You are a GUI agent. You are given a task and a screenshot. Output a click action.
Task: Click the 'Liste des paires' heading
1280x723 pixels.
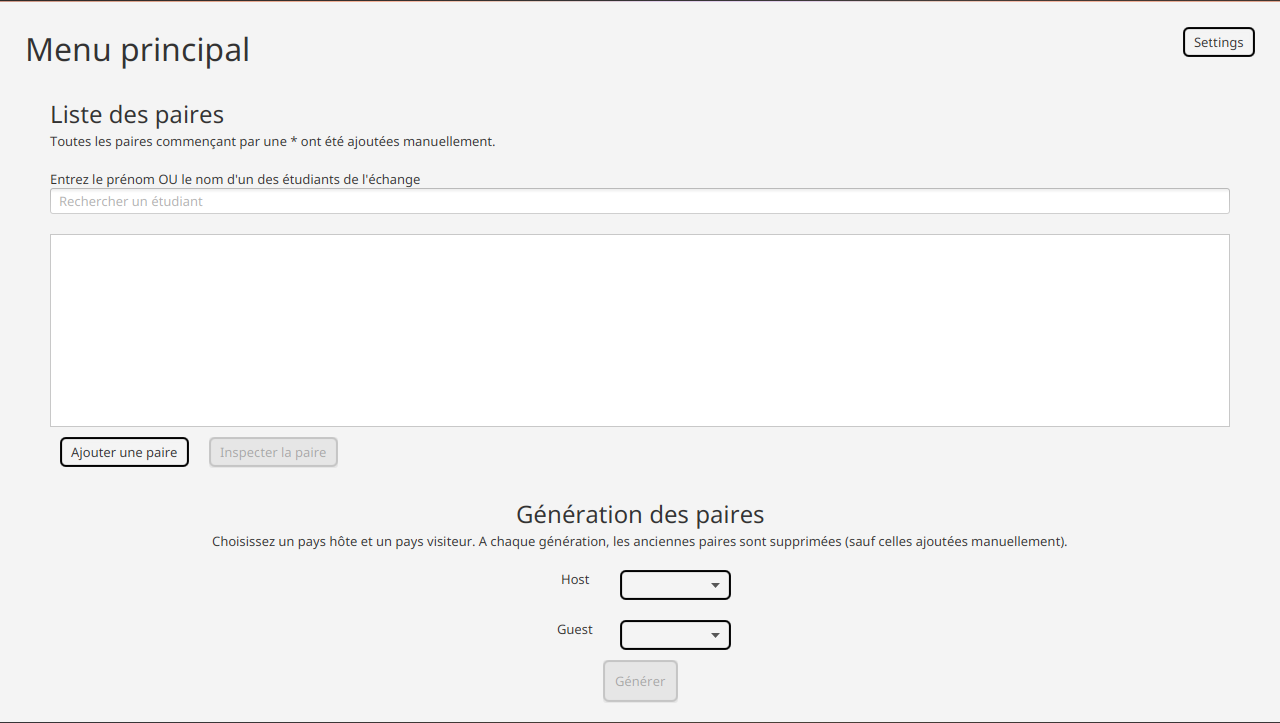click(x=137, y=114)
